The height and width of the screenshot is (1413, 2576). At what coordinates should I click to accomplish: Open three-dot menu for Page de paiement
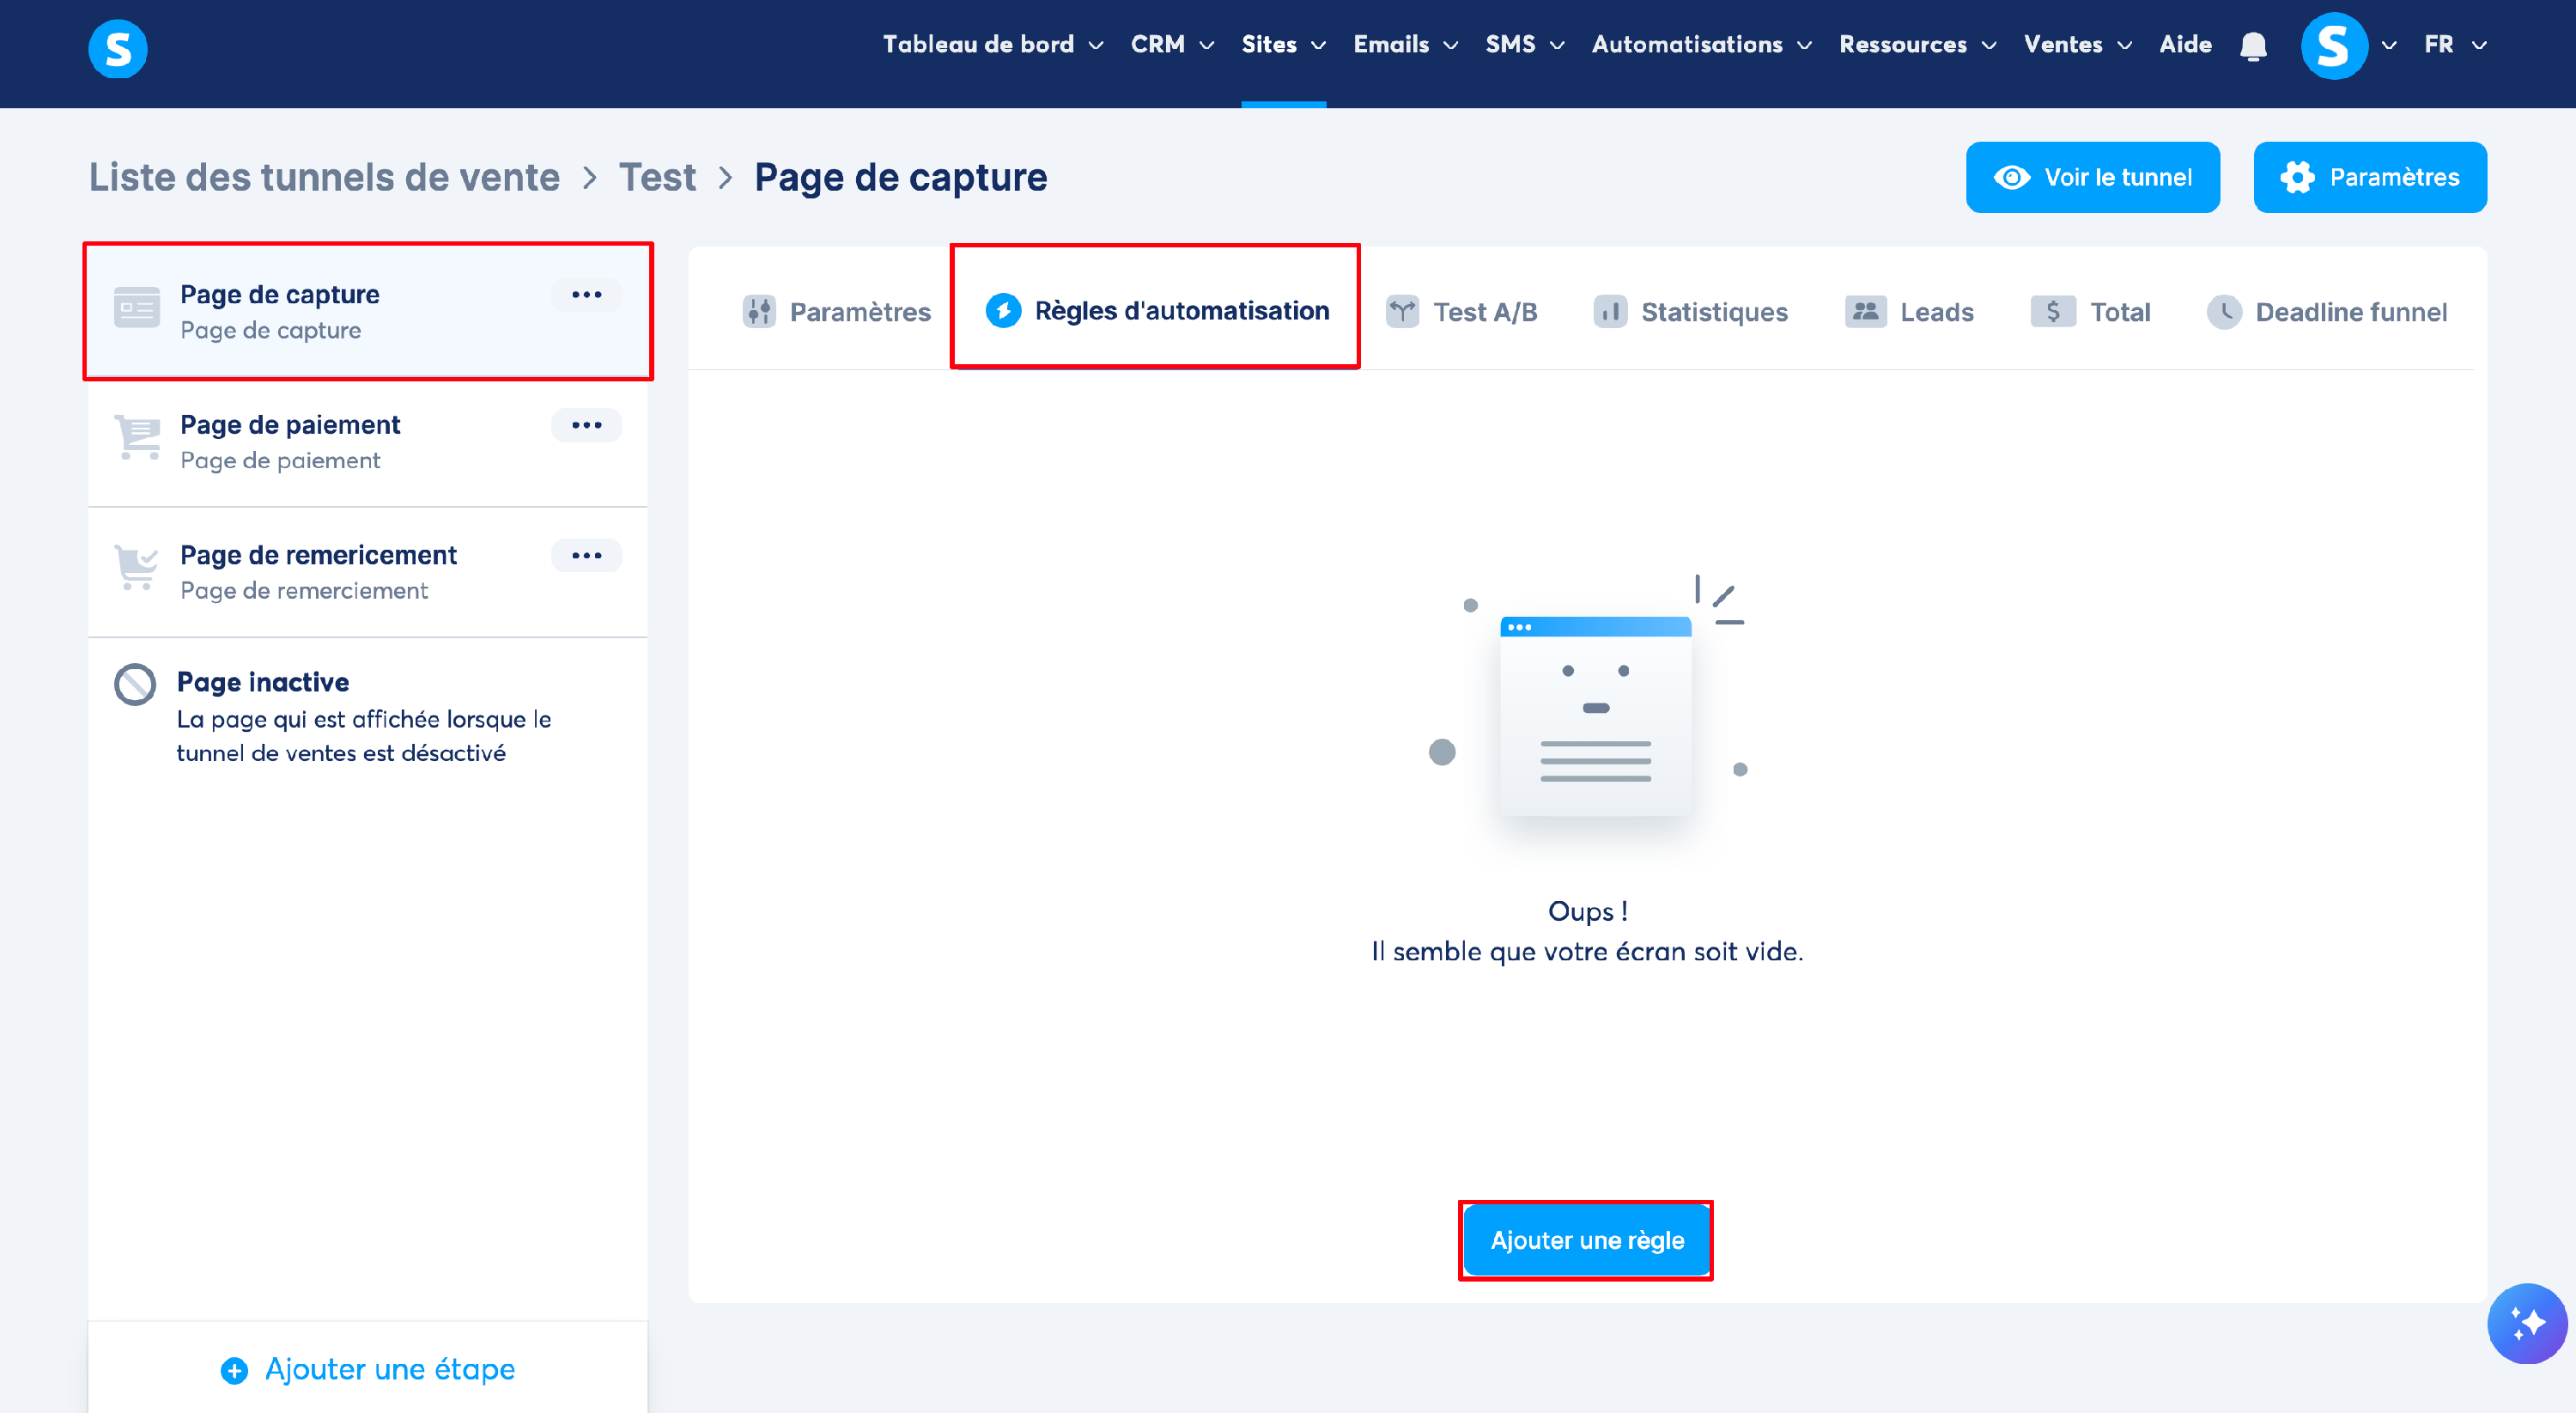click(586, 425)
